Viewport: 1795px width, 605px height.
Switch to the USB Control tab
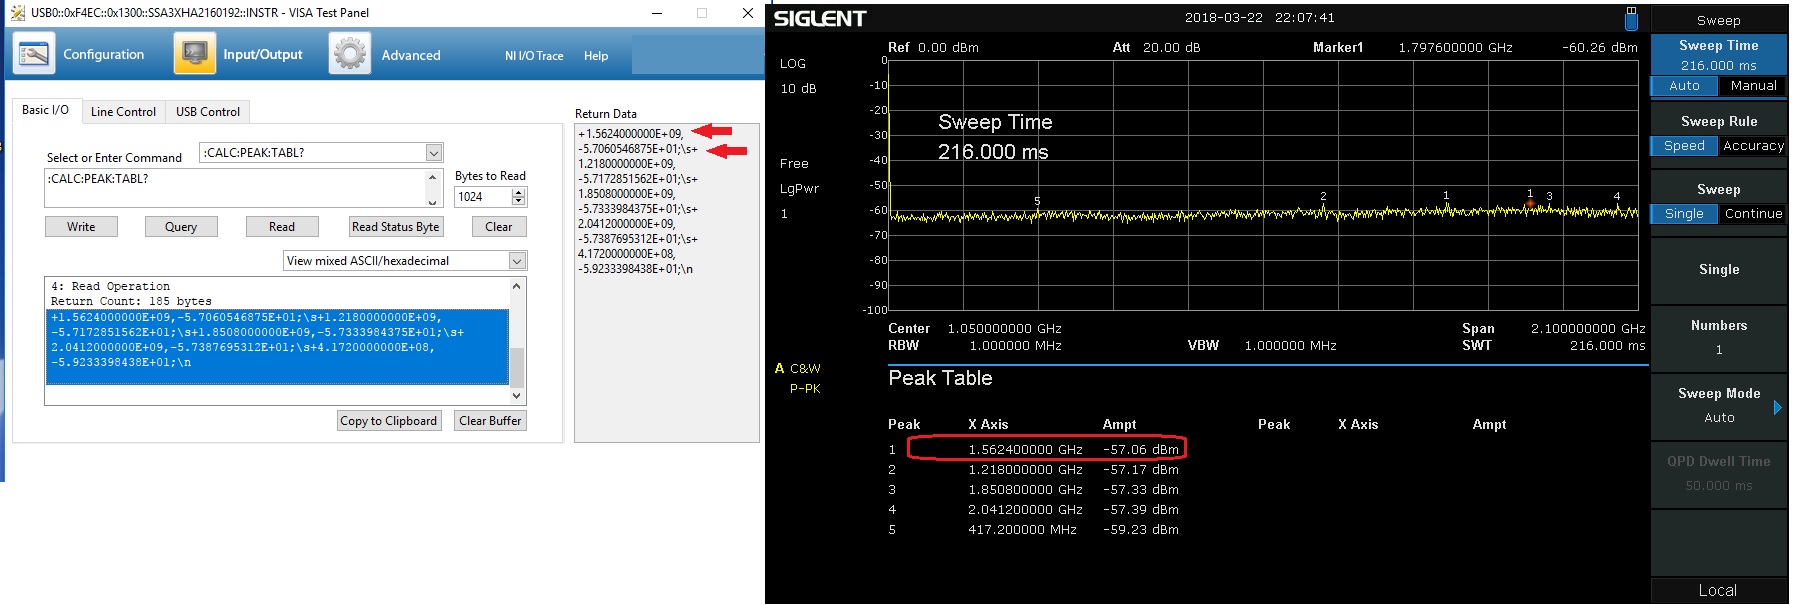coord(208,112)
